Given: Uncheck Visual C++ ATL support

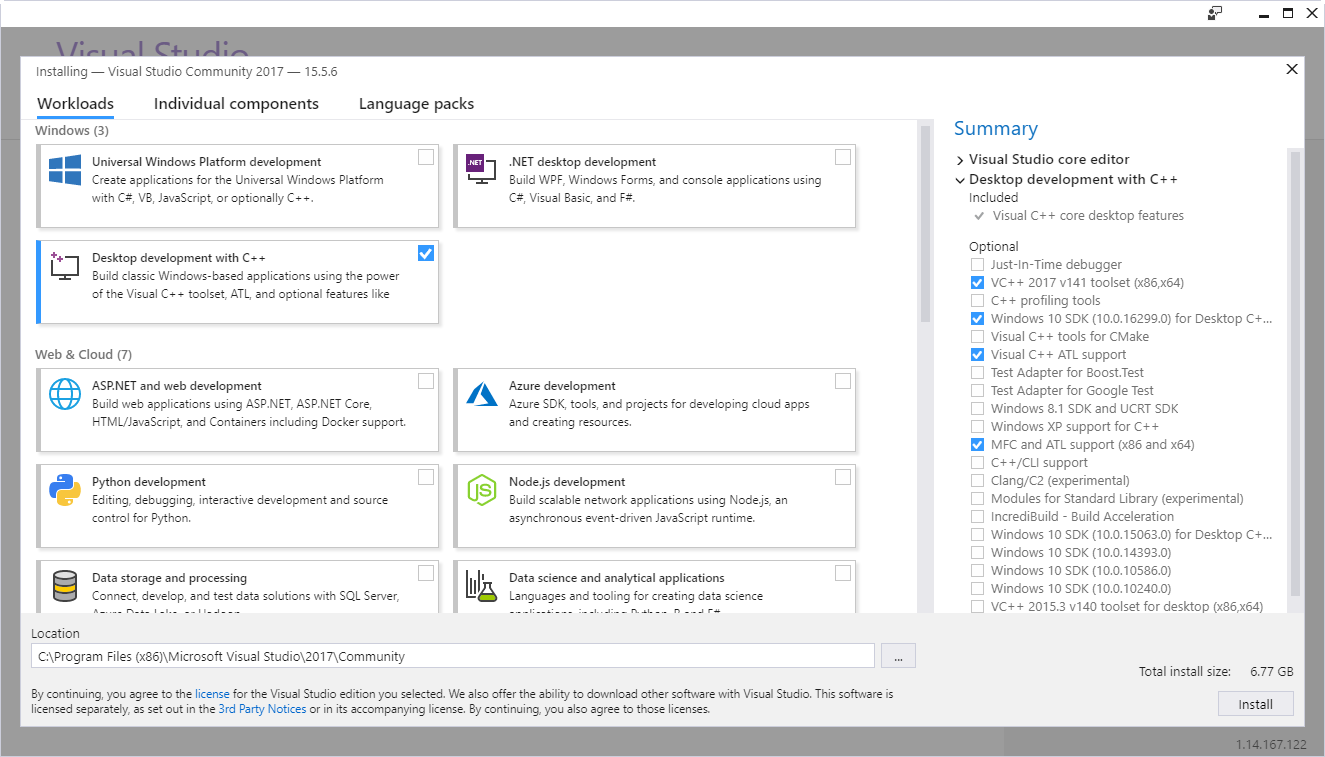Looking at the screenshot, I should [x=977, y=355].
